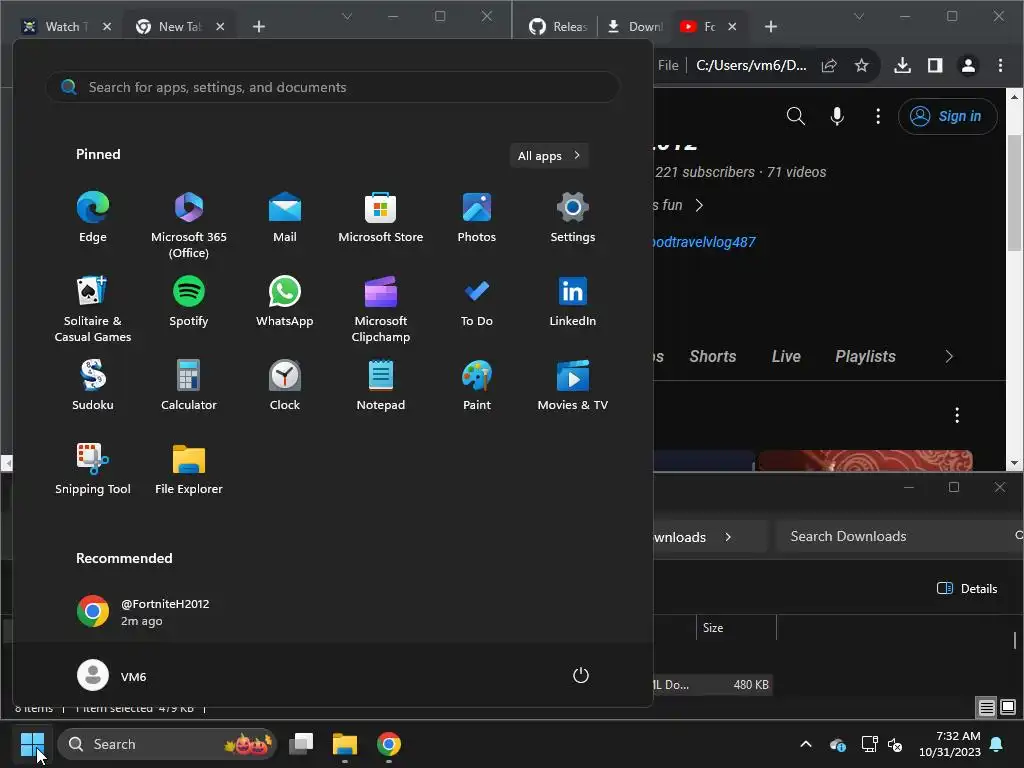Viewport: 1024px width, 768px height.
Task: Switch to the Downloads tab in Chrome
Action: (x=635, y=27)
